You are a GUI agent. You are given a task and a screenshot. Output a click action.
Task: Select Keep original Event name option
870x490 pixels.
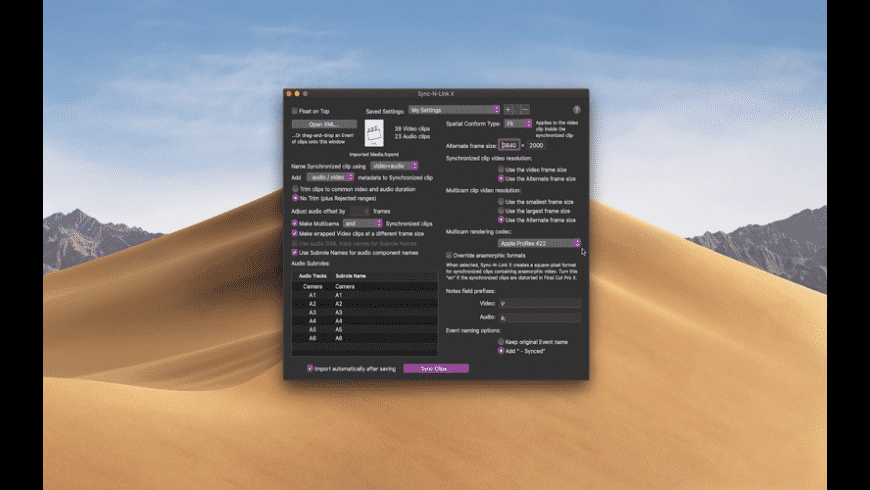pyautogui.click(x=500, y=342)
